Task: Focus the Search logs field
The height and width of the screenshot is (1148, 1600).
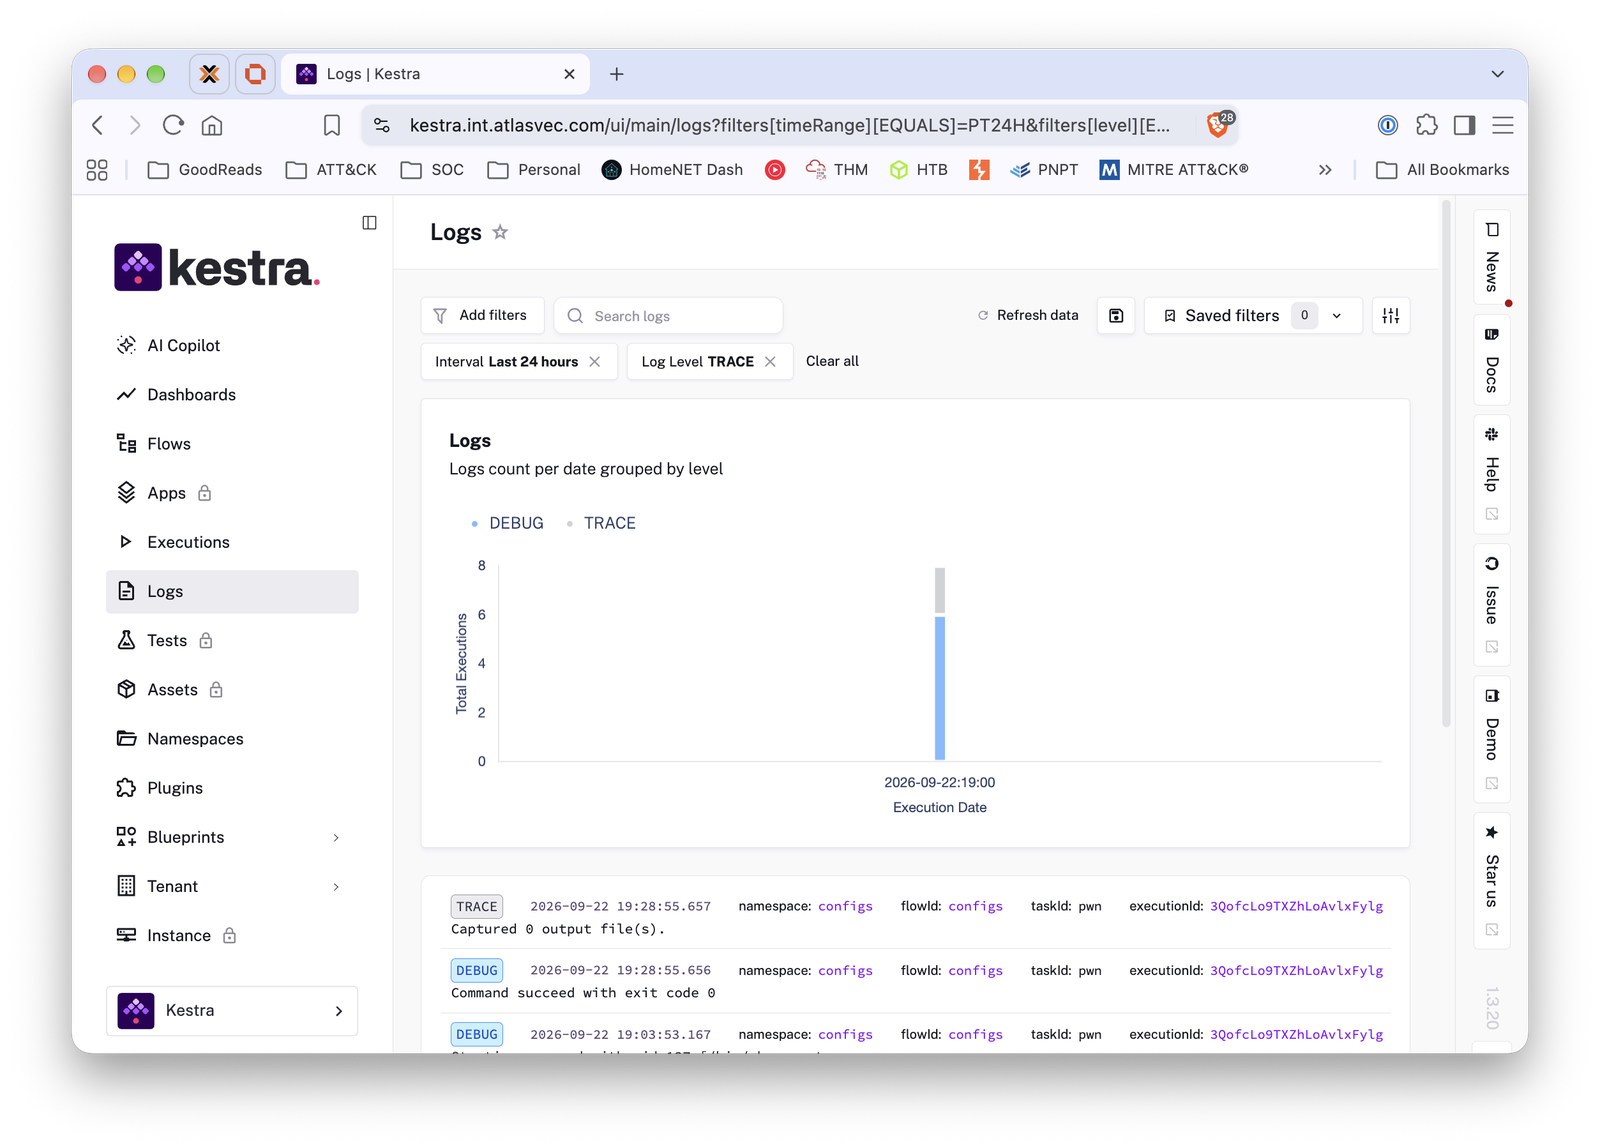Action: [668, 316]
